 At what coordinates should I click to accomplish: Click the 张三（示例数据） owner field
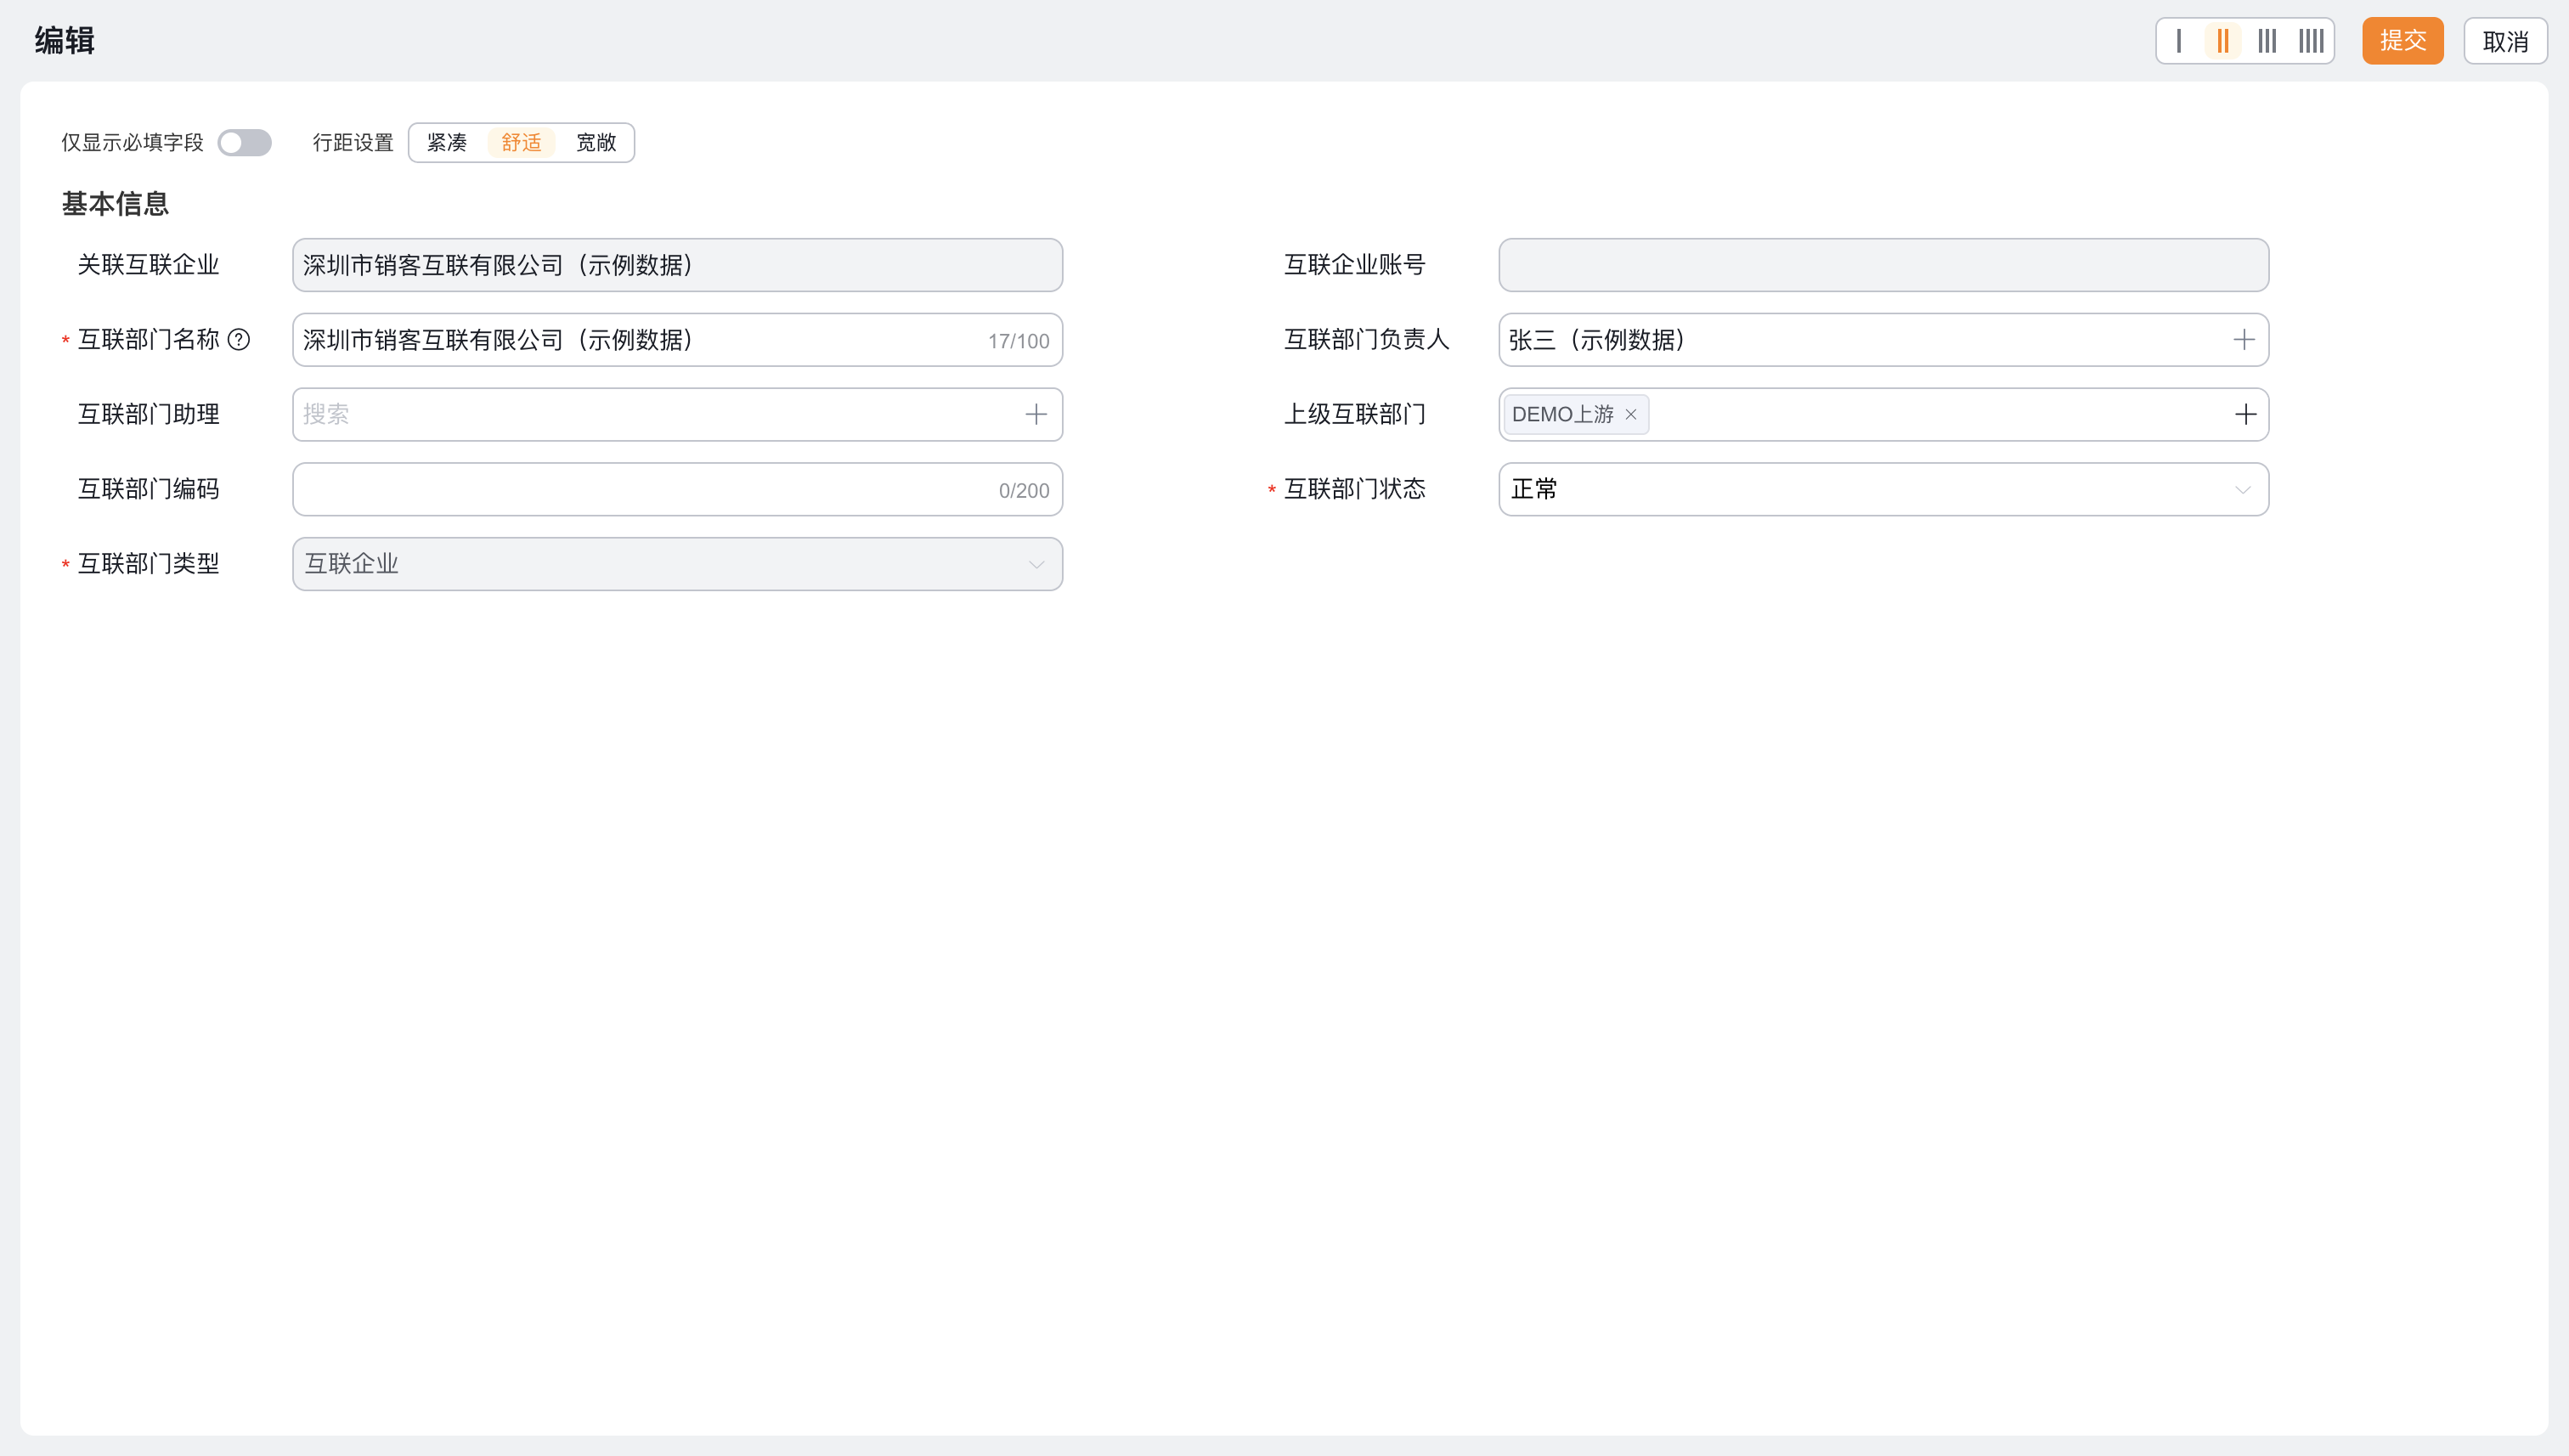(x=1884, y=340)
